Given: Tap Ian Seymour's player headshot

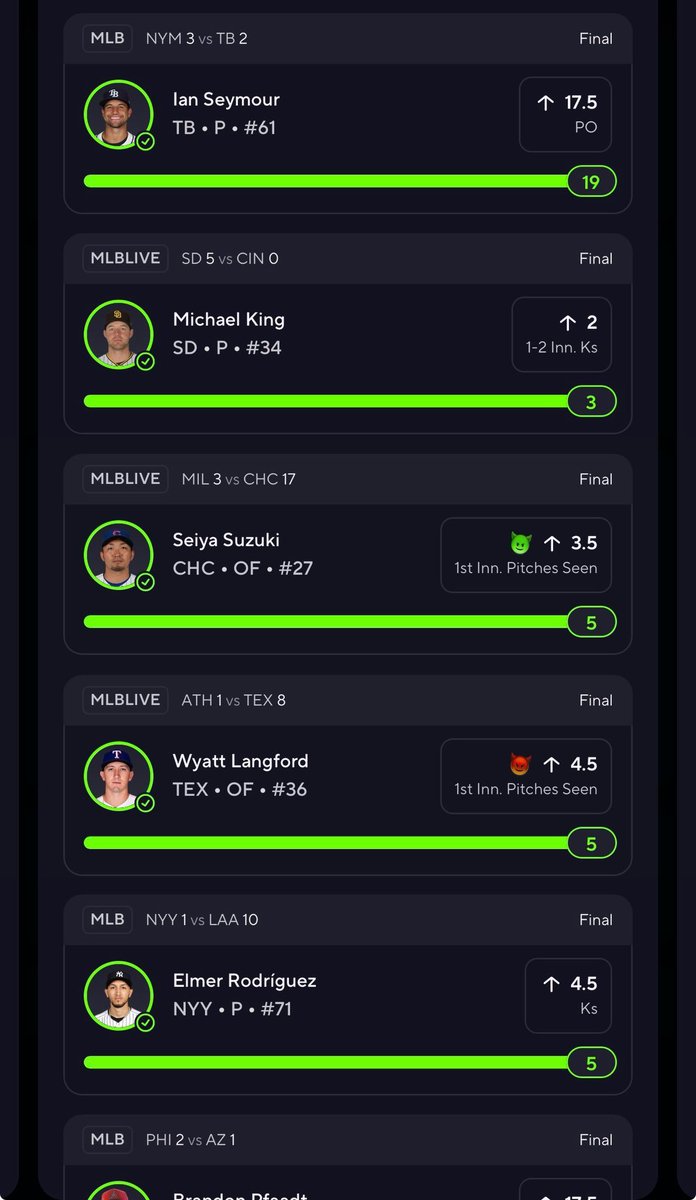Looking at the screenshot, I should 118,114.
